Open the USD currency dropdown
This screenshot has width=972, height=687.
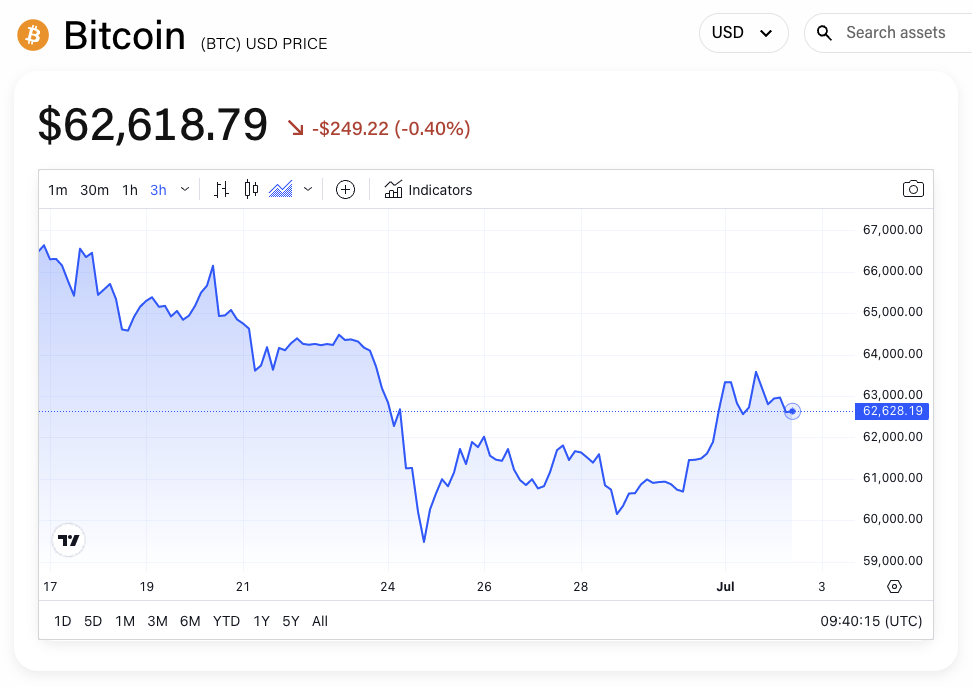[x=743, y=32]
